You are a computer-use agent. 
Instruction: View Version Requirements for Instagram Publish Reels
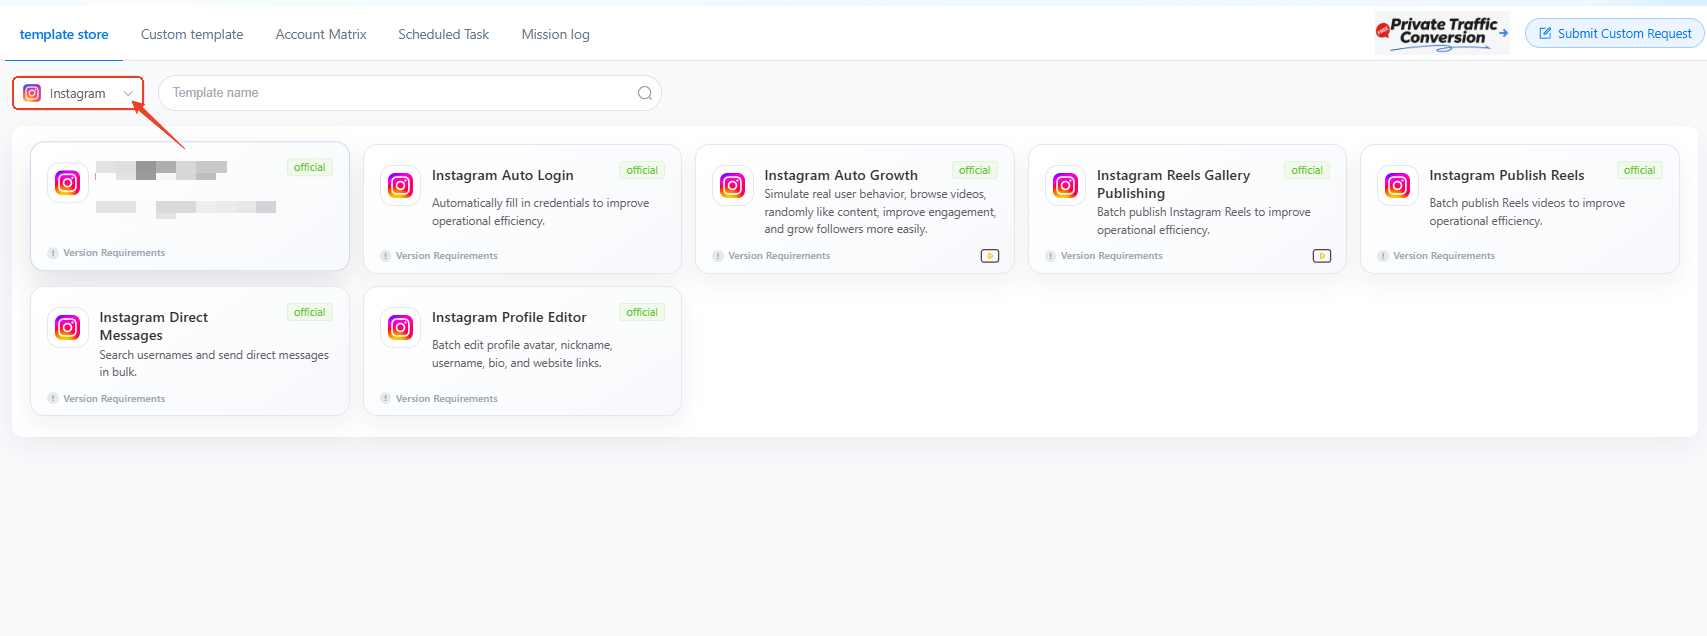1436,256
